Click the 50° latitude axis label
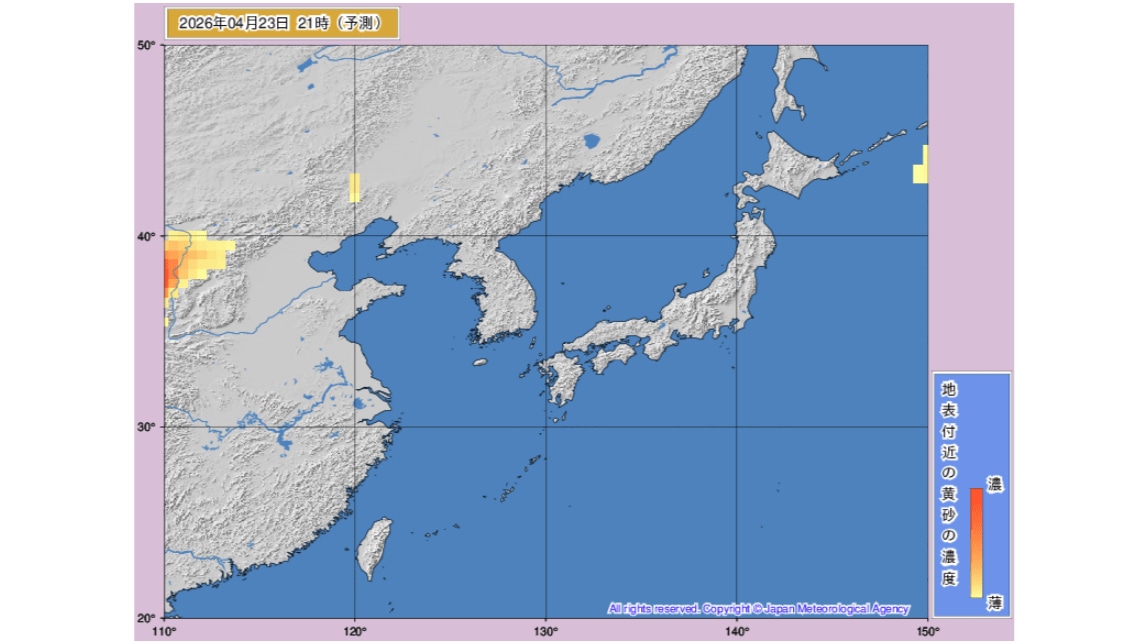The image size is (1141, 642). 145,46
